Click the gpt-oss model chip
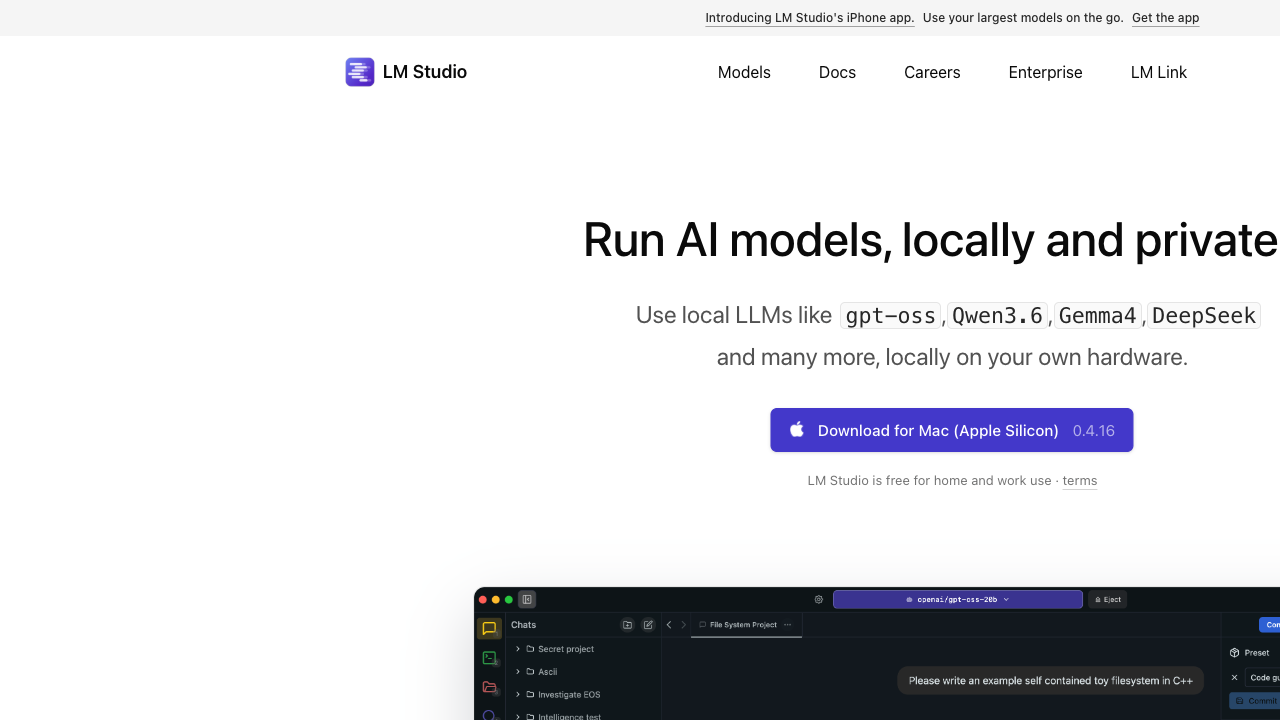 coord(890,316)
